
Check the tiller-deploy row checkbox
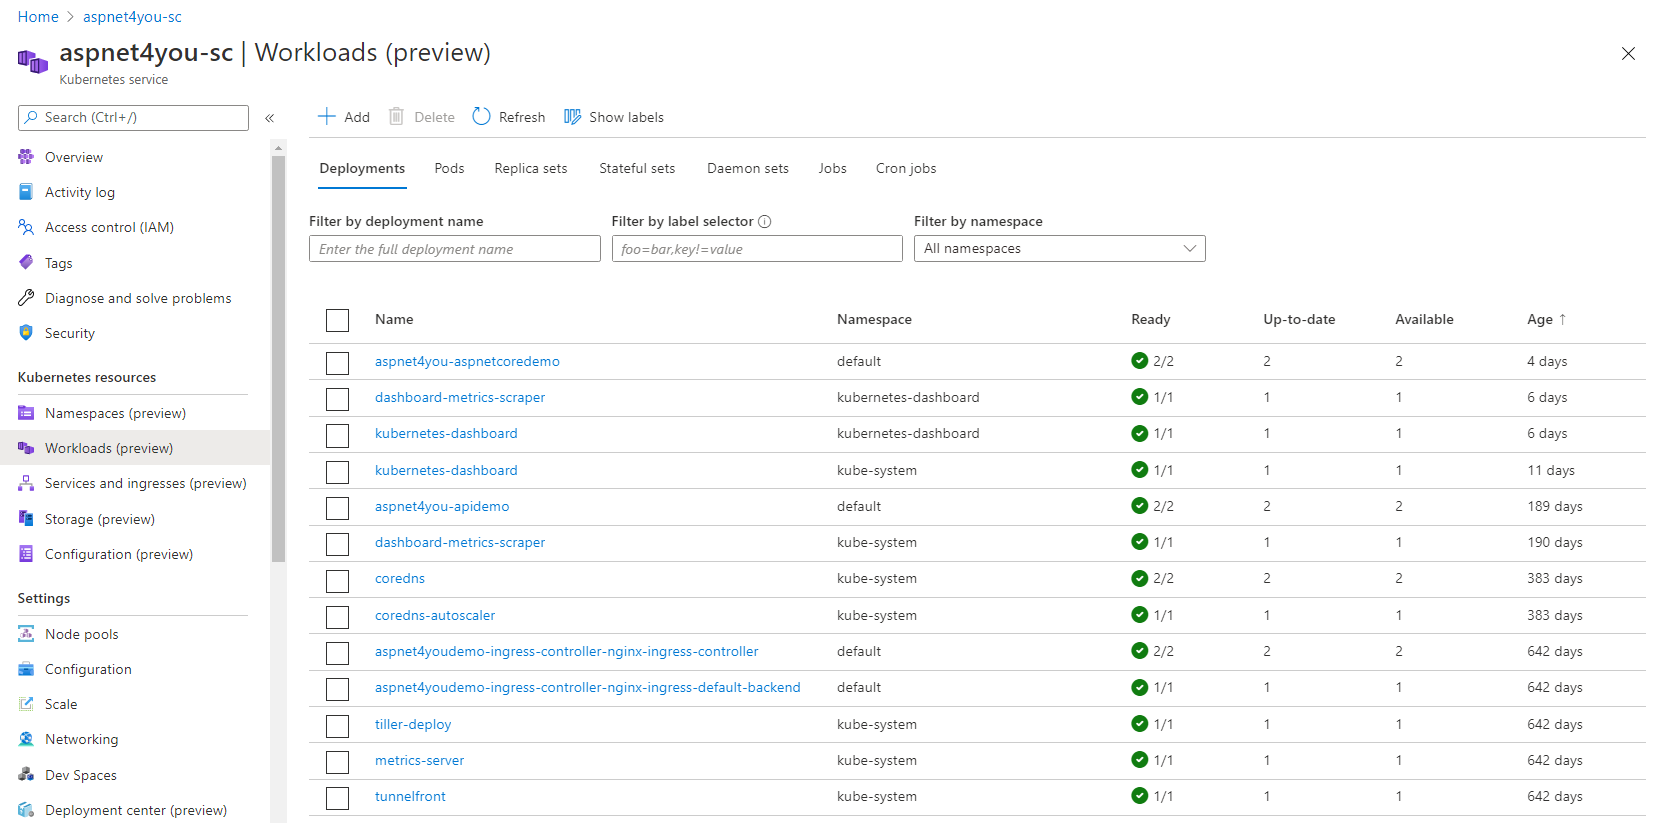point(338,725)
